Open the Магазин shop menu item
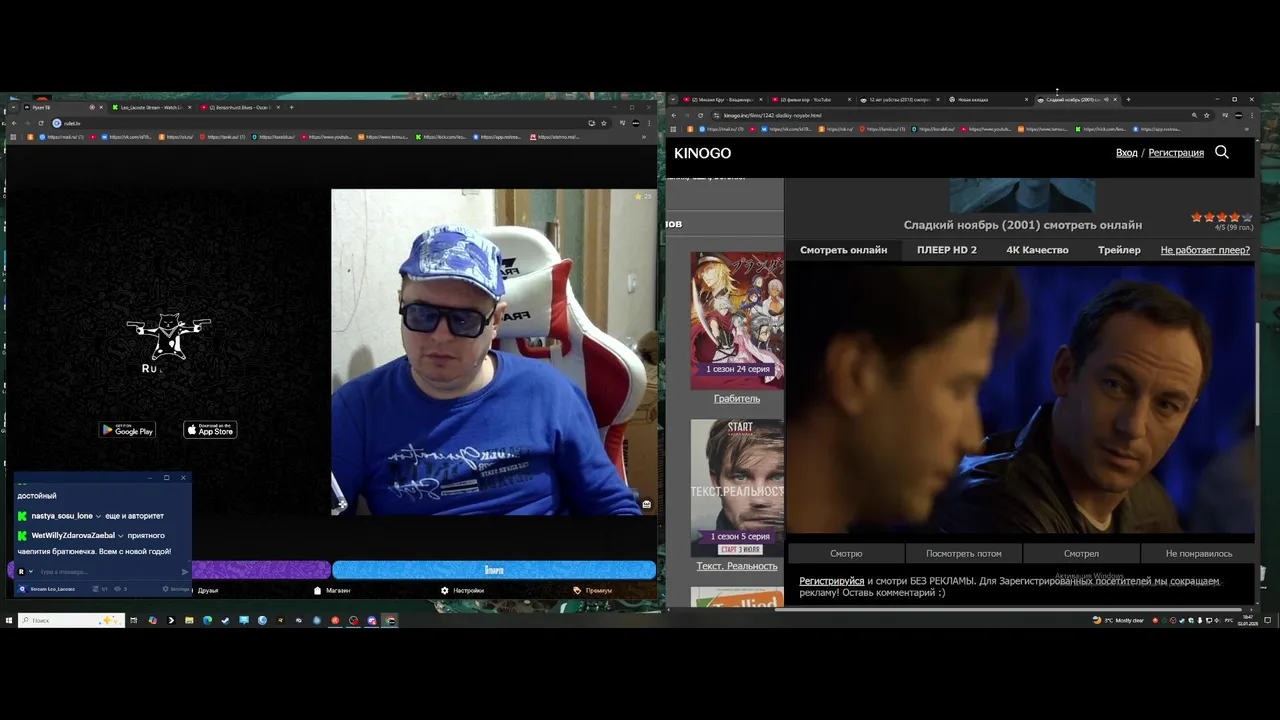The height and width of the screenshot is (720, 1280). [332, 590]
